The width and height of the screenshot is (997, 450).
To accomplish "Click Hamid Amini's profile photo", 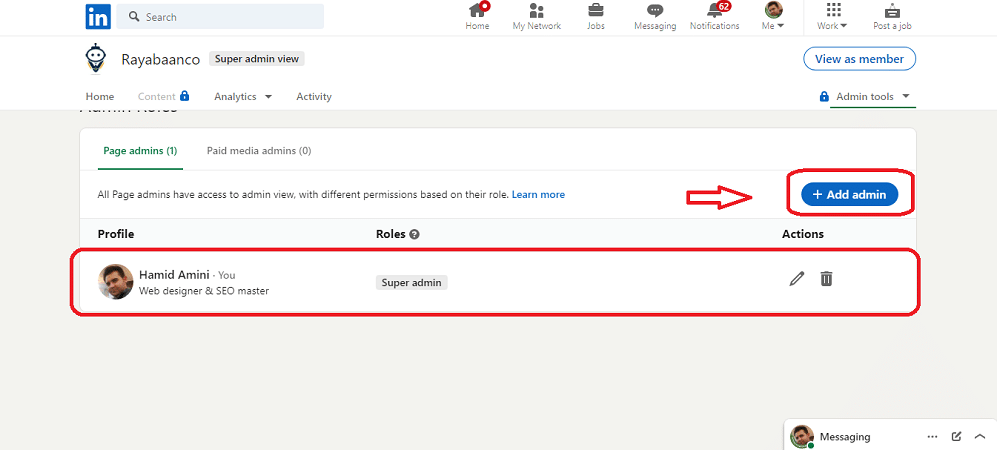I will pos(116,282).
